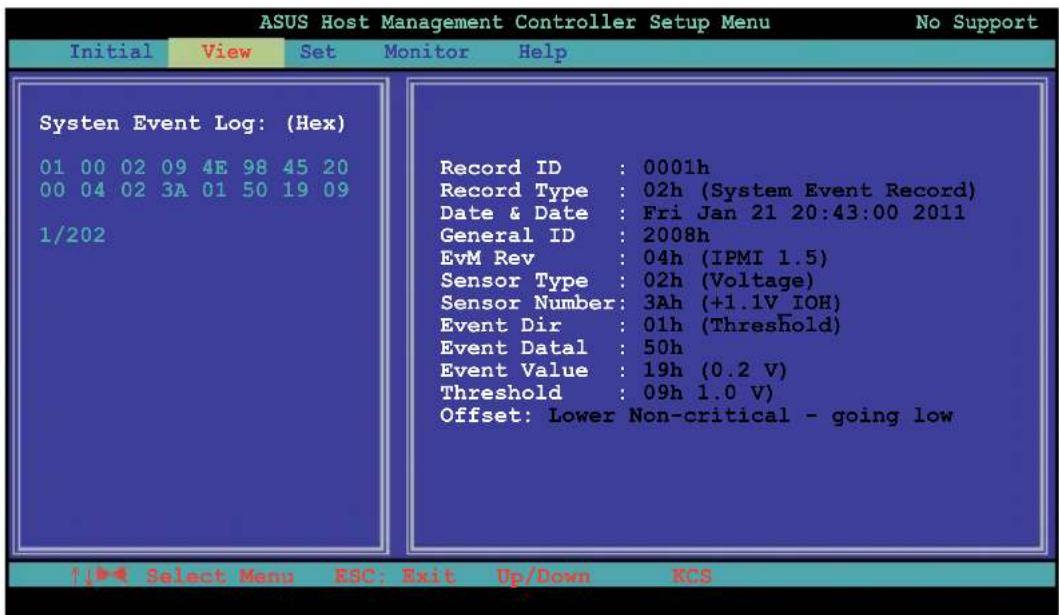Select the second hex row starting 00 04 02
Image resolution: width=1059 pixels, height=615 pixels.
coord(194,190)
